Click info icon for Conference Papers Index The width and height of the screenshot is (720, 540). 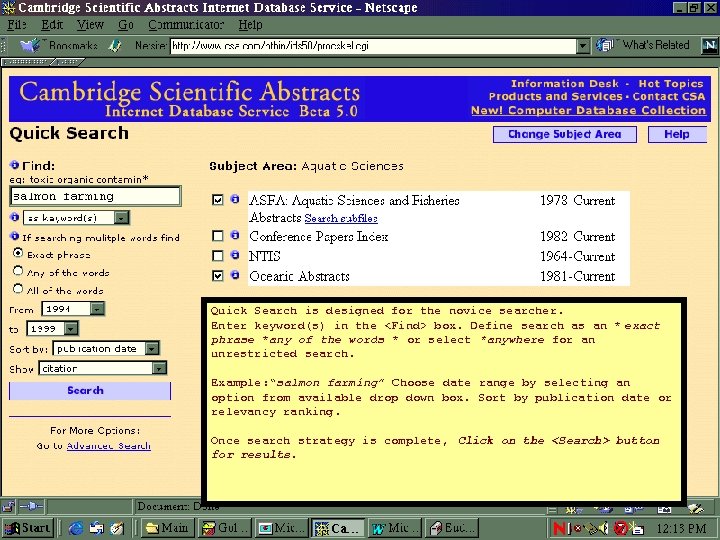point(235,235)
